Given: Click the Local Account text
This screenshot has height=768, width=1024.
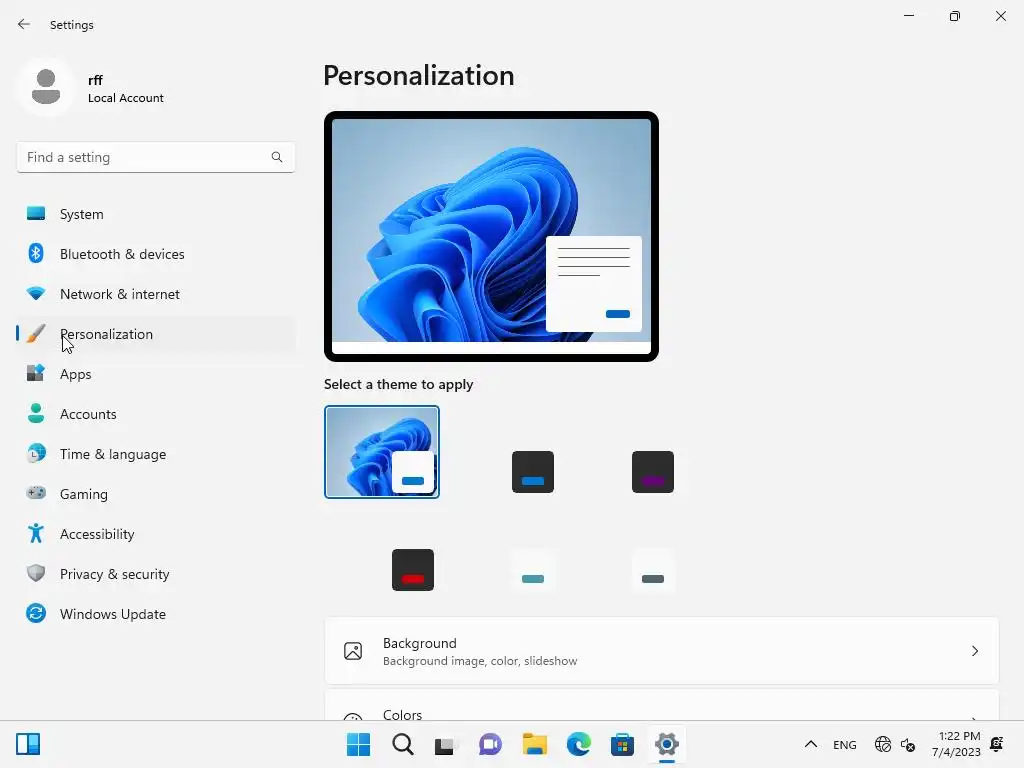Looking at the screenshot, I should [x=125, y=98].
